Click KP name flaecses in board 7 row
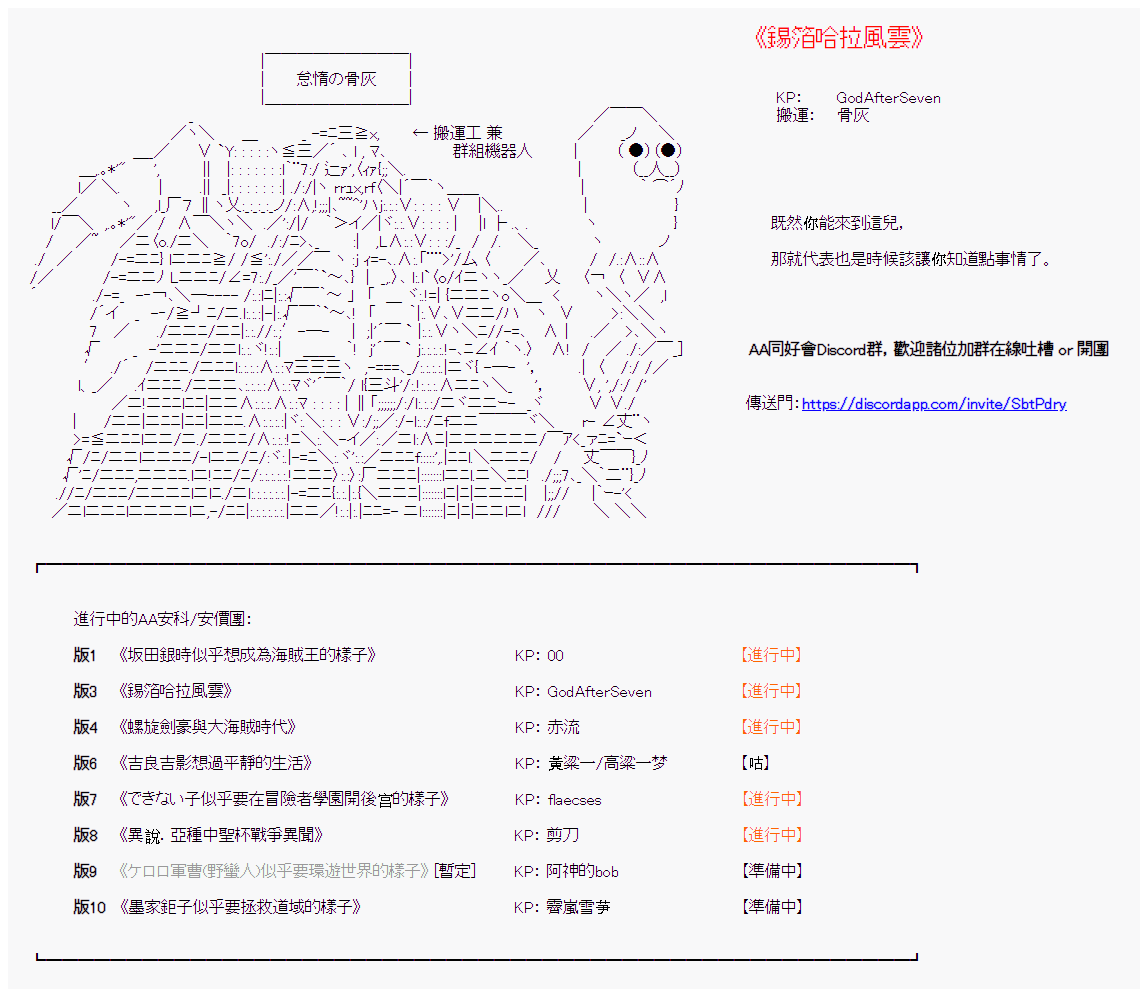 pos(574,800)
